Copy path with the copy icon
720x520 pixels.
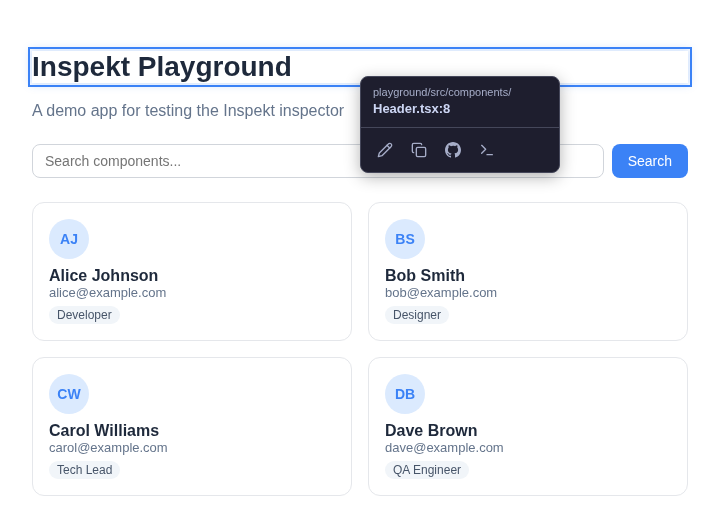click(x=419, y=150)
